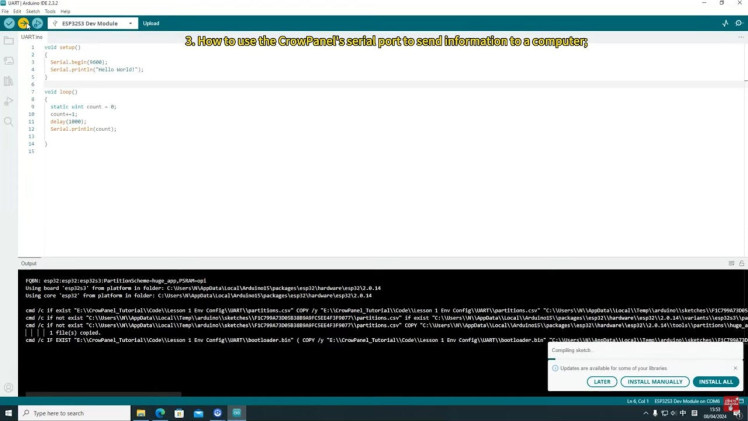This screenshot has width=748, height=421.
Task: Open the account profile icon in sidebar
Action: point(9,388)
